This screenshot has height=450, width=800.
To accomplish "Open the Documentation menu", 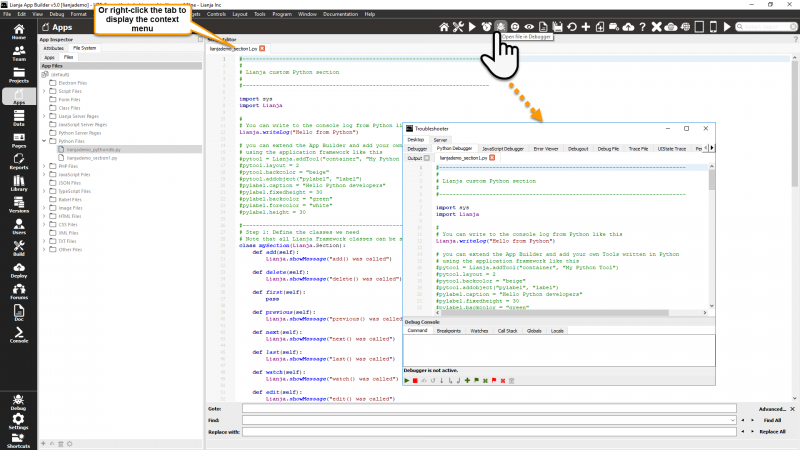I will coord(340,14).
